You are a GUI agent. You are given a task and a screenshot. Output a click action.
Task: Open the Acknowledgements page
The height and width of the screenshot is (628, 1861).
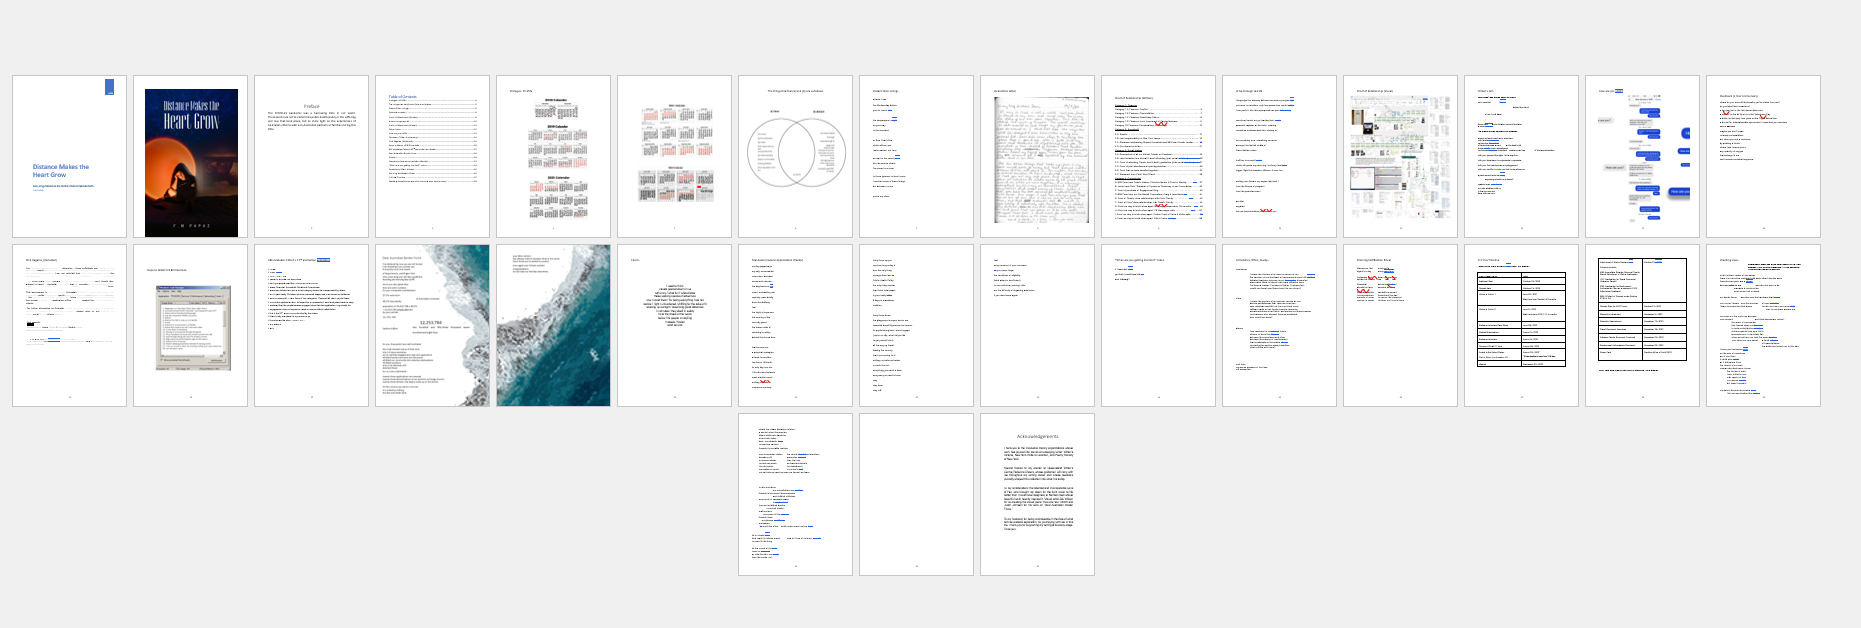(1038, 494)
